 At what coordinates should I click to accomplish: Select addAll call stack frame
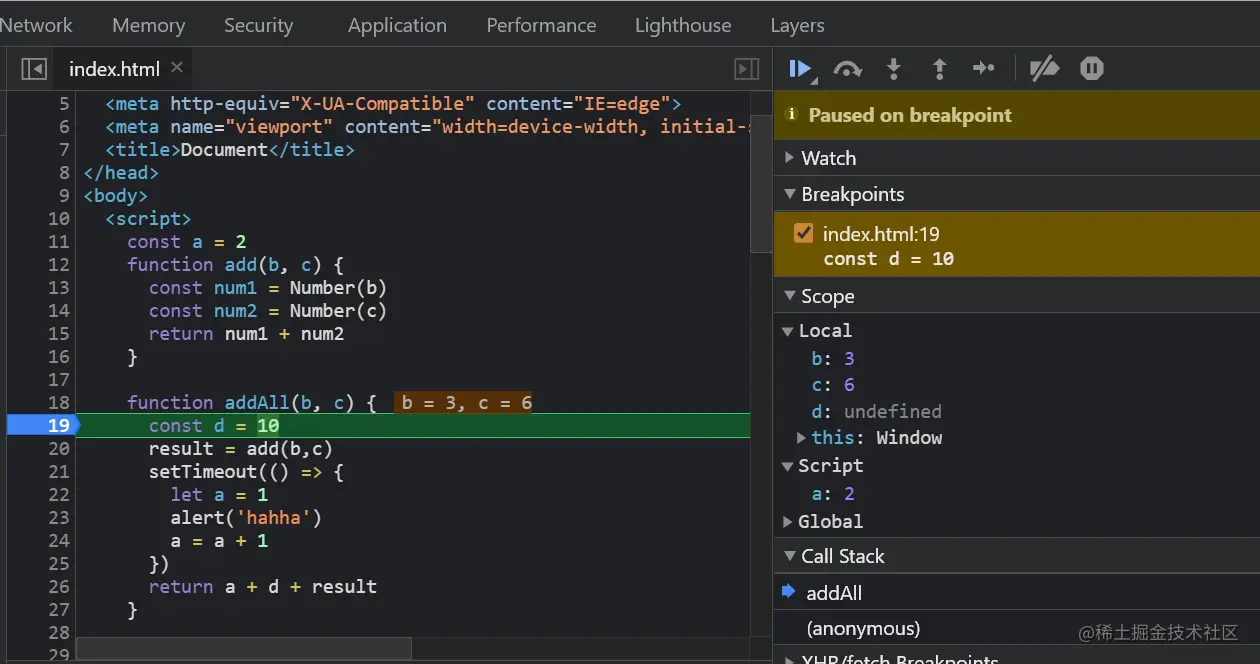[x=1017, y=593]
